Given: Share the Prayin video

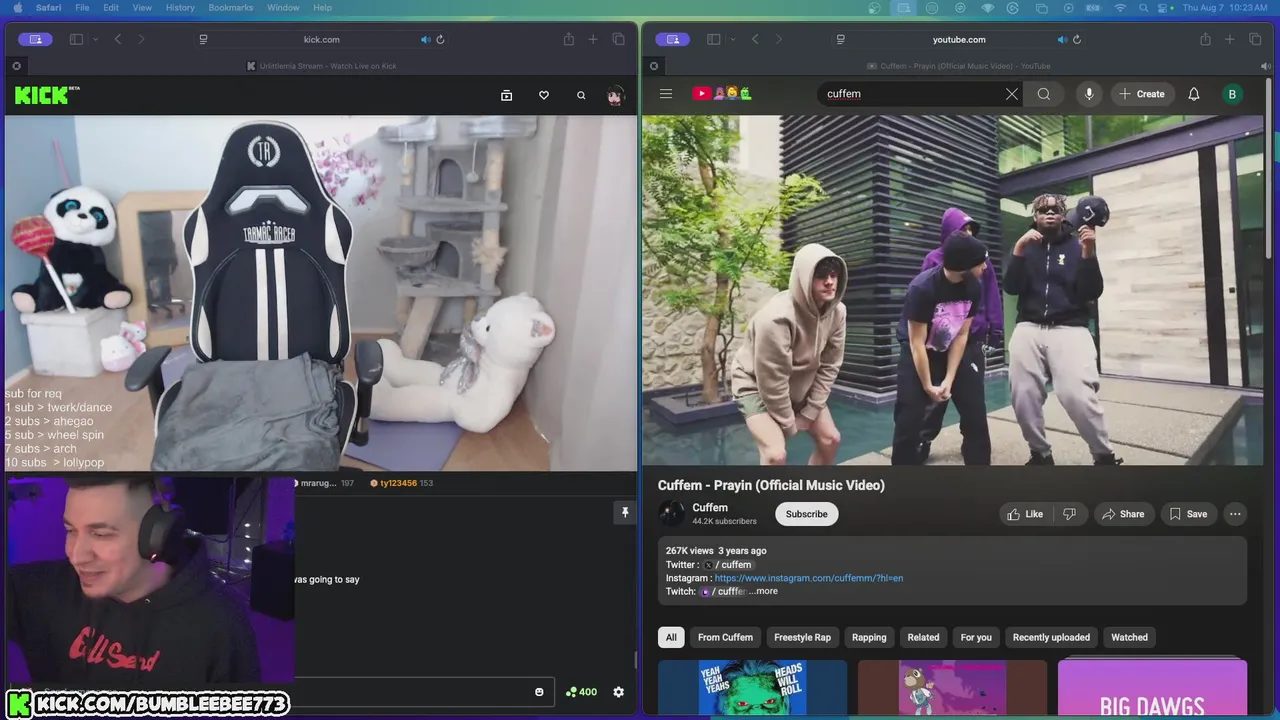Looking at the screenshot, I should tap(1123, 514).
